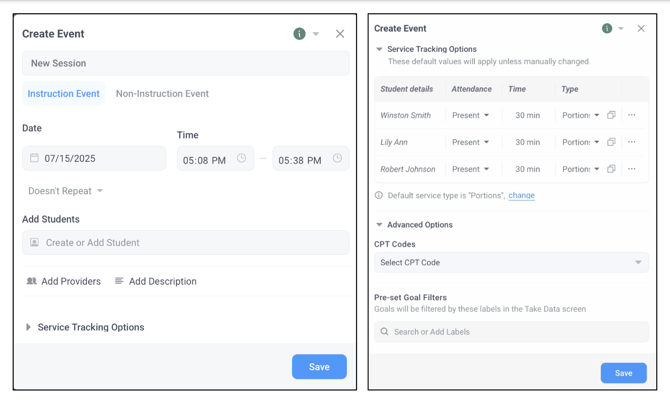Screen dimensions: 670x404
Task: Click the calendar icon in Date field
Action: click(34, 158)
